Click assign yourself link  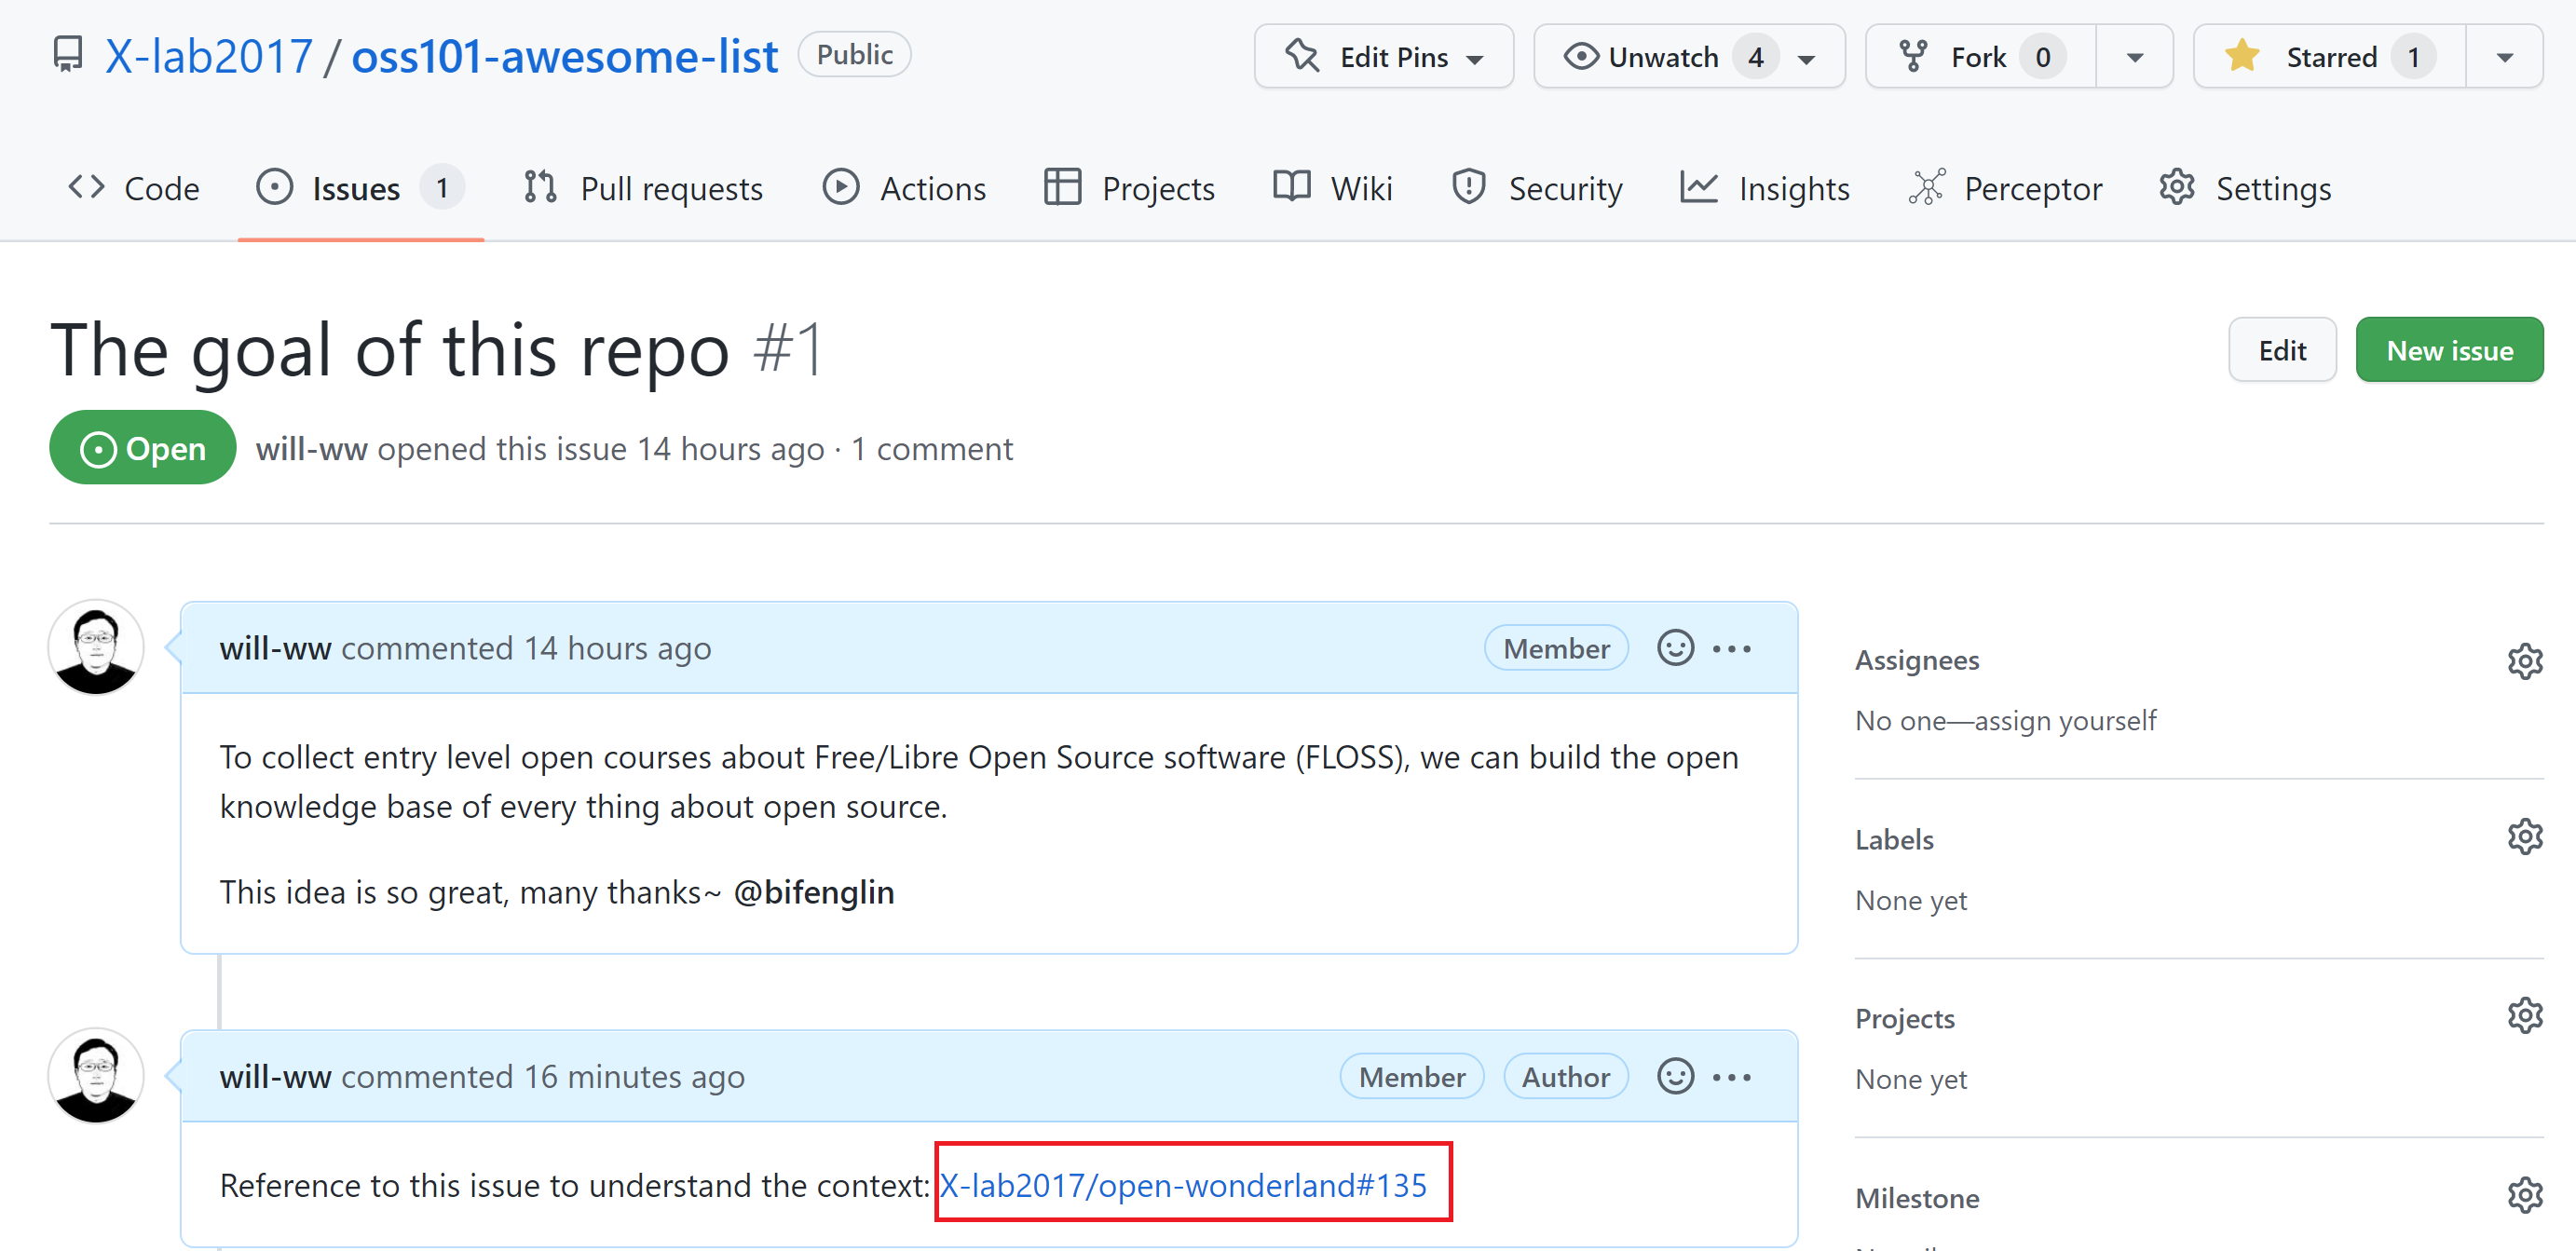pyautogui.click(x=2065, y=720)
